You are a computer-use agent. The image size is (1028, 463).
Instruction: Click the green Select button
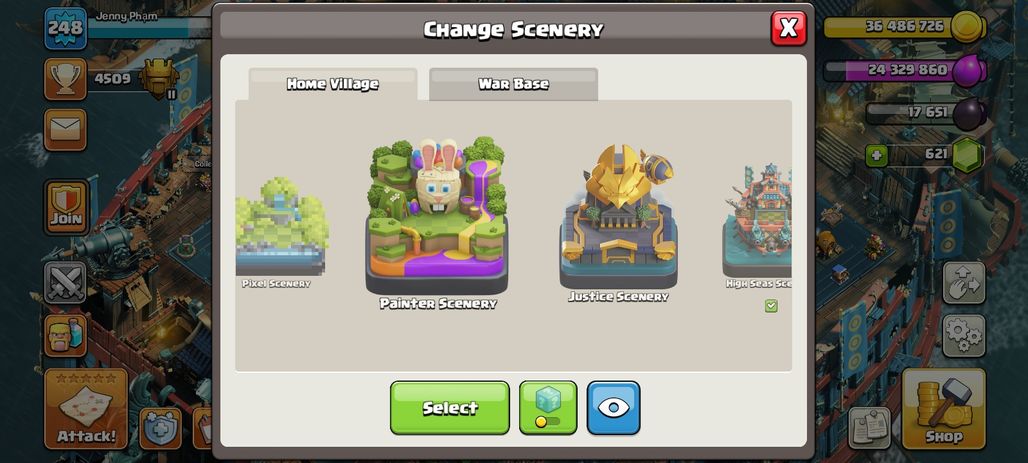point(450,407)
